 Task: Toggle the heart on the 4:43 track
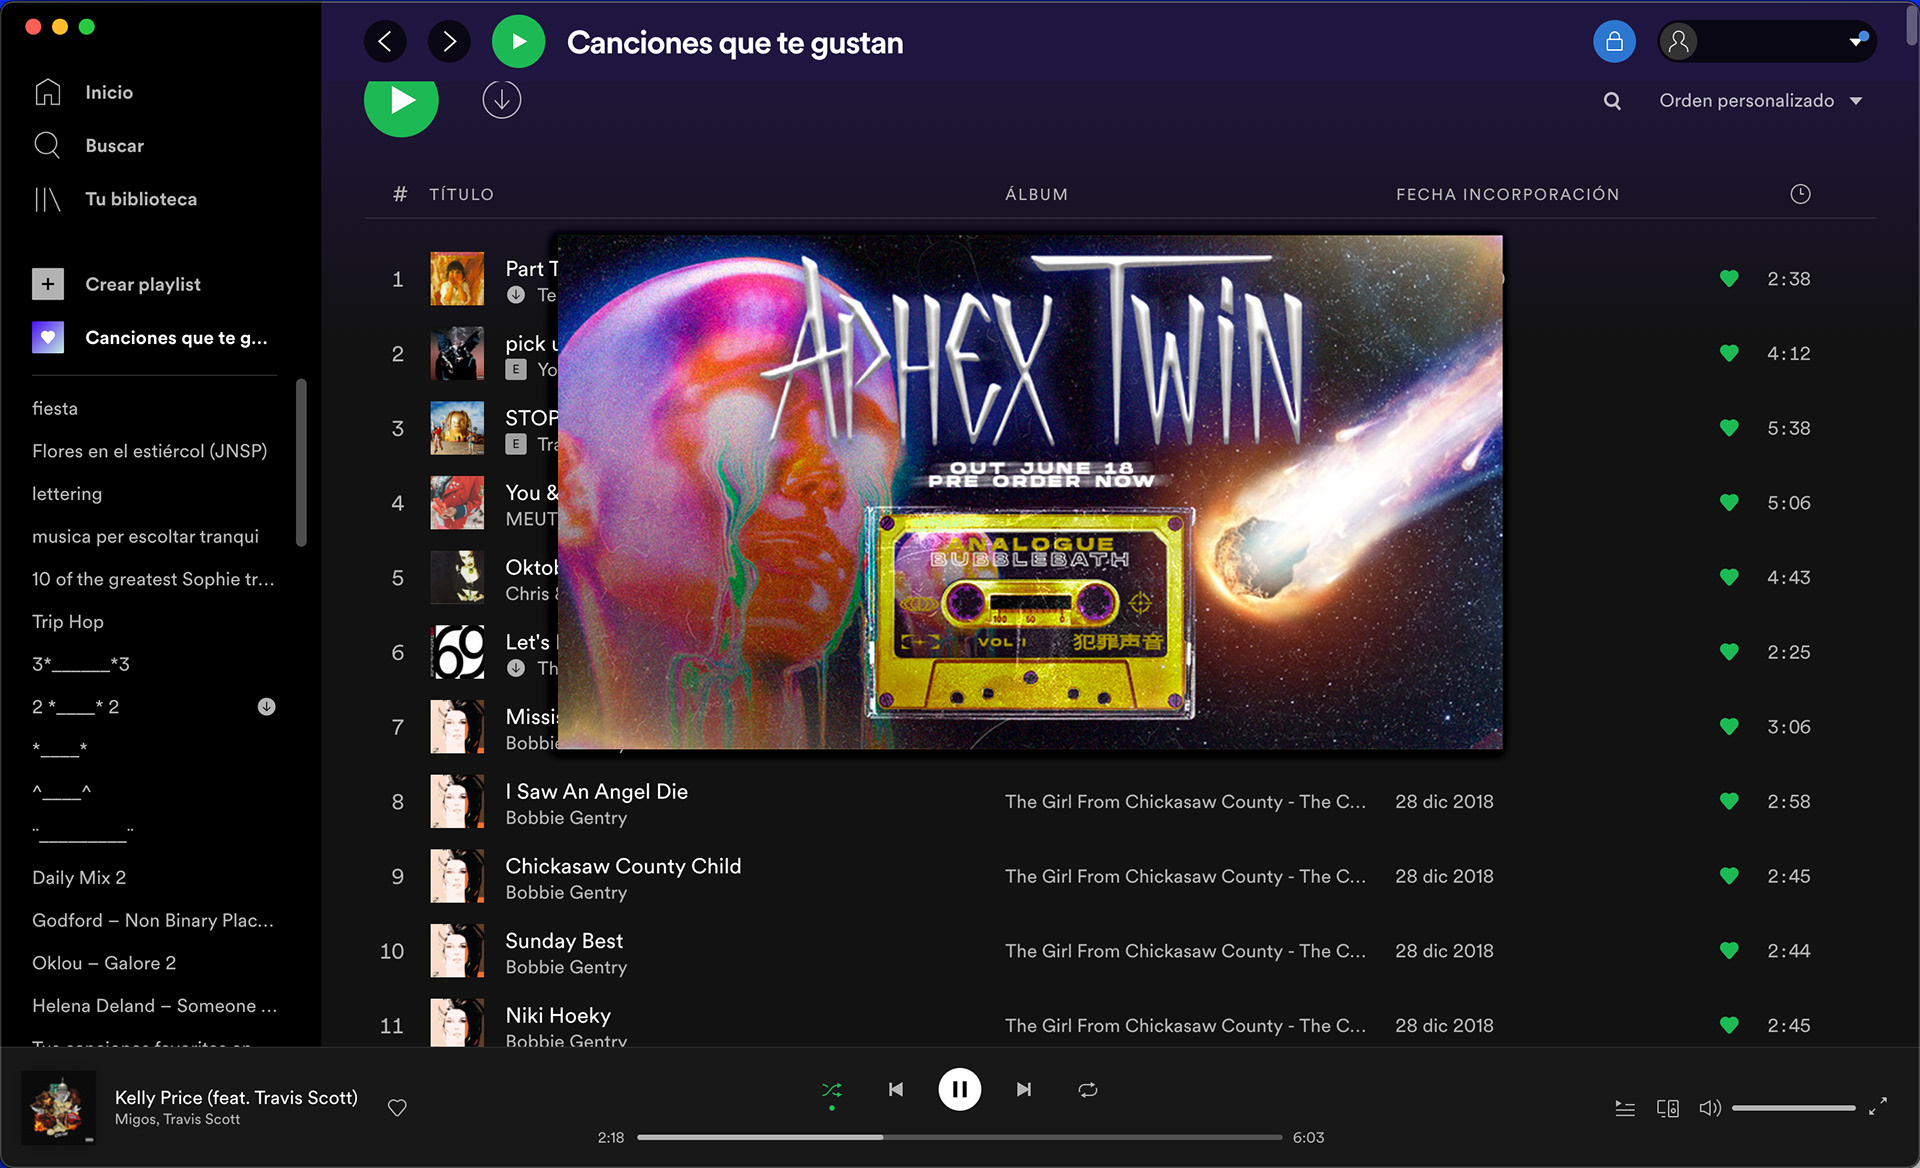[x=1729, y=577]
